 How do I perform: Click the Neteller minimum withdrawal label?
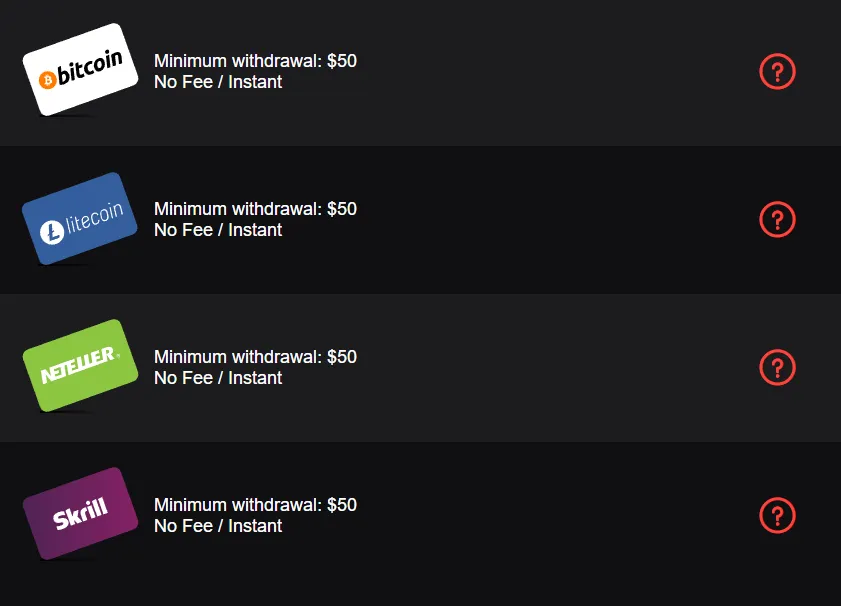click(x=255, y=356)
